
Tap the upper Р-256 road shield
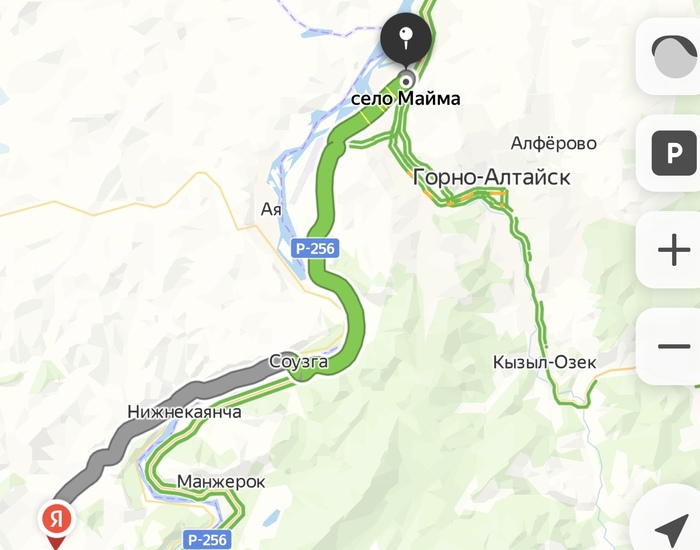click(x=315, y=248)
